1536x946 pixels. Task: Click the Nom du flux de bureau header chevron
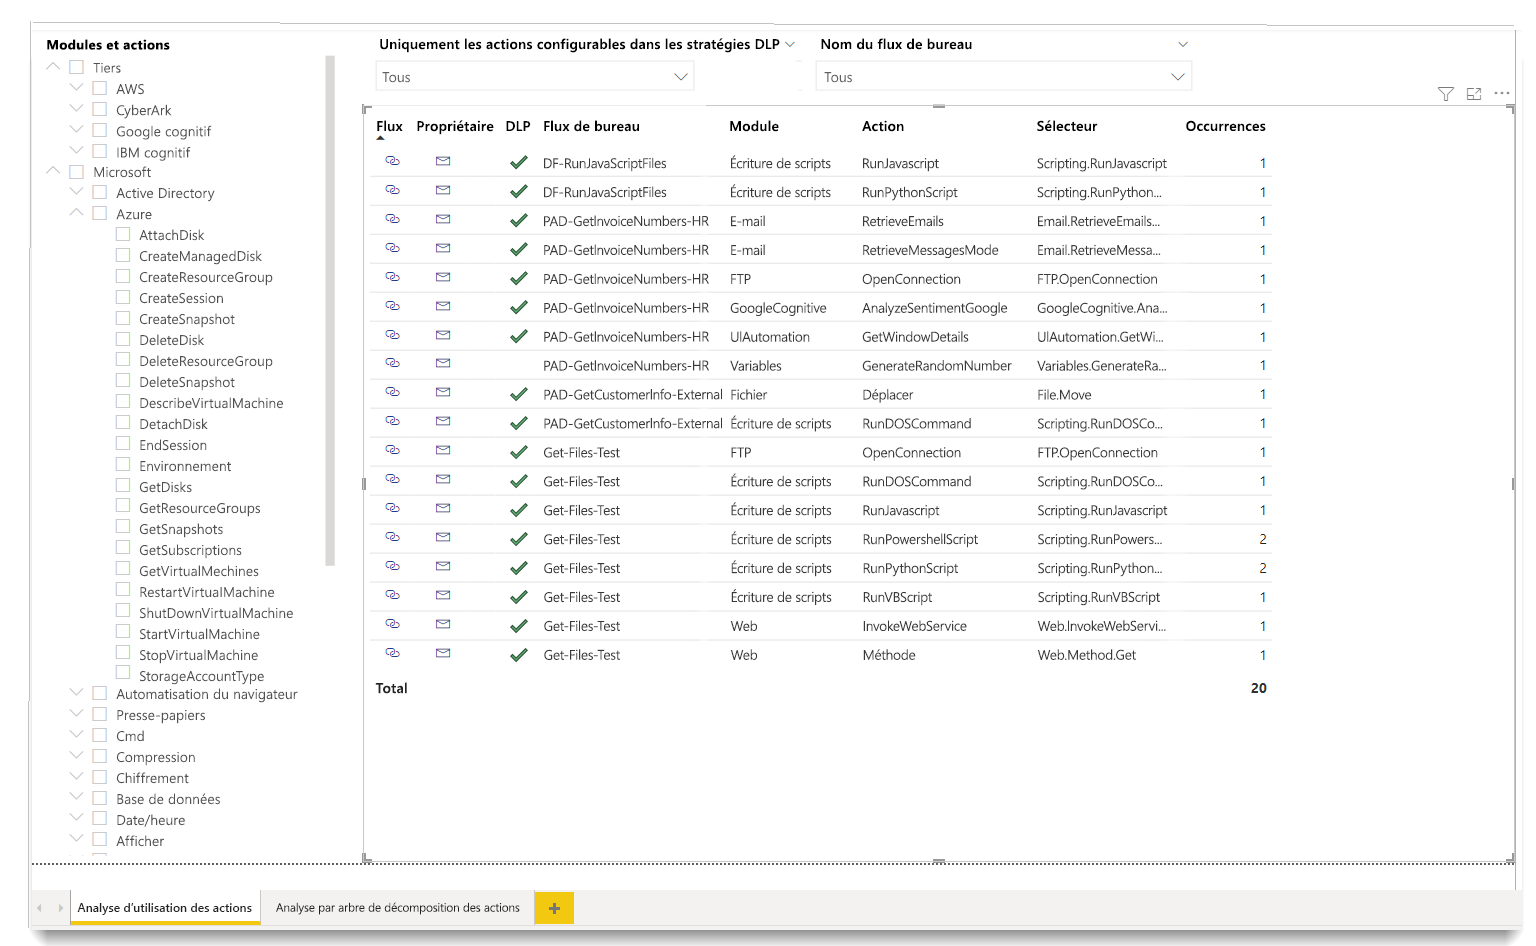[x=1183, y=44]
